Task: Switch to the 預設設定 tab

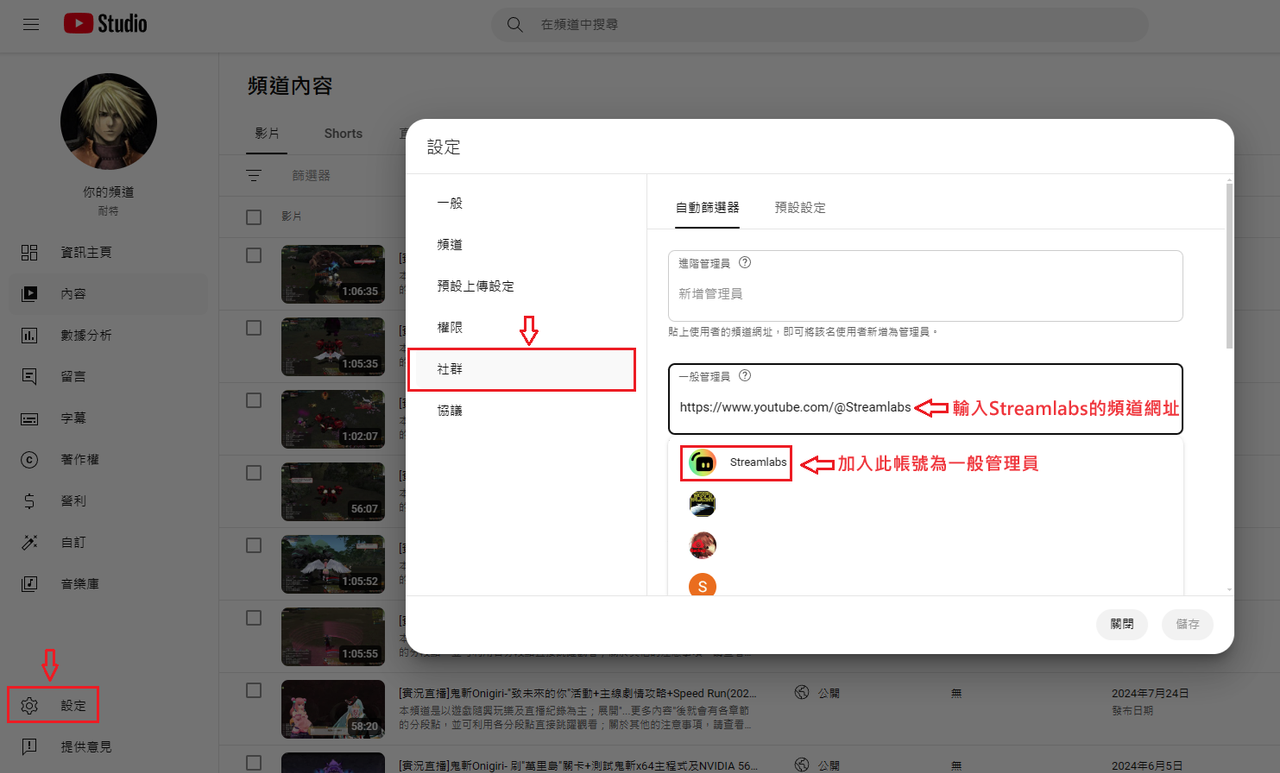Action: click(800, 208)
